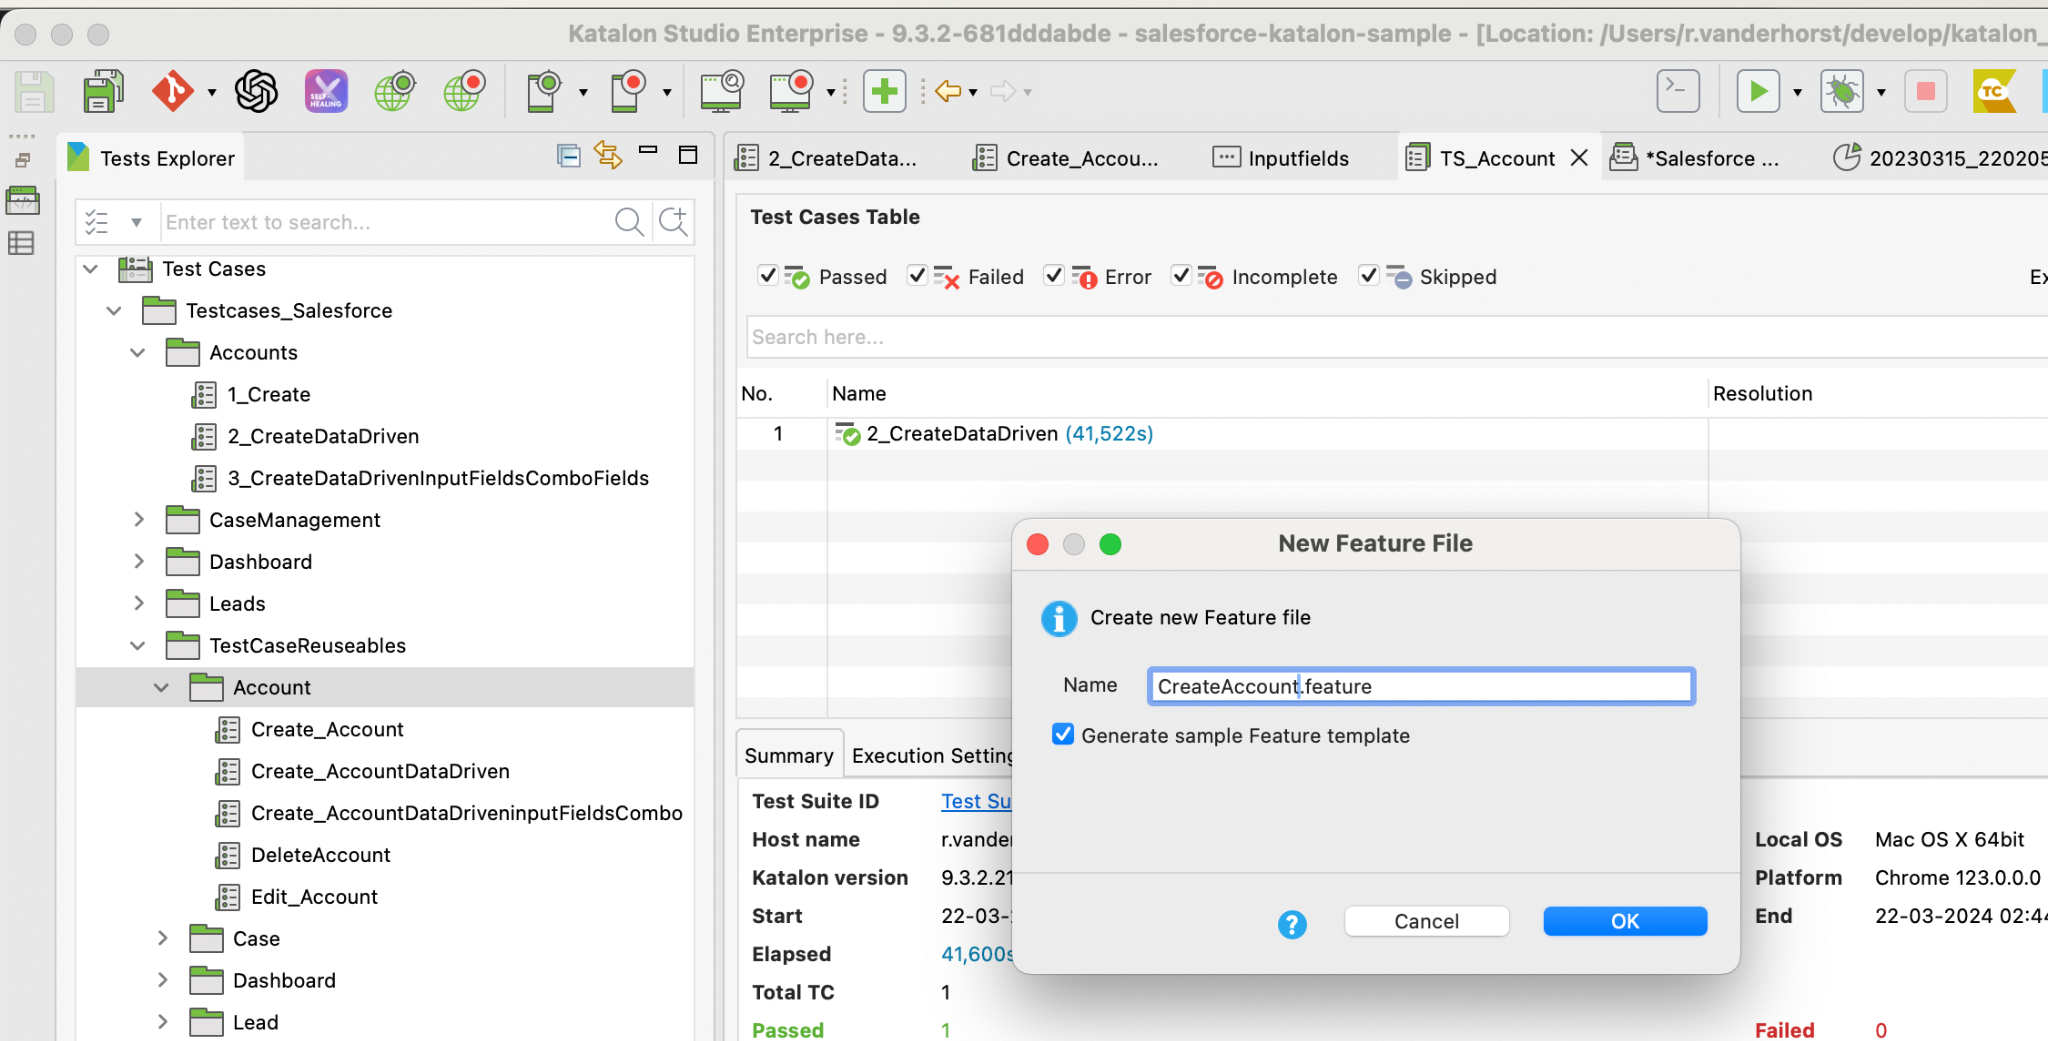The width and height of the screenshot is (2048, 1041).
Task: Click OK in New Feature File dialog
Action: (1624, 921)
